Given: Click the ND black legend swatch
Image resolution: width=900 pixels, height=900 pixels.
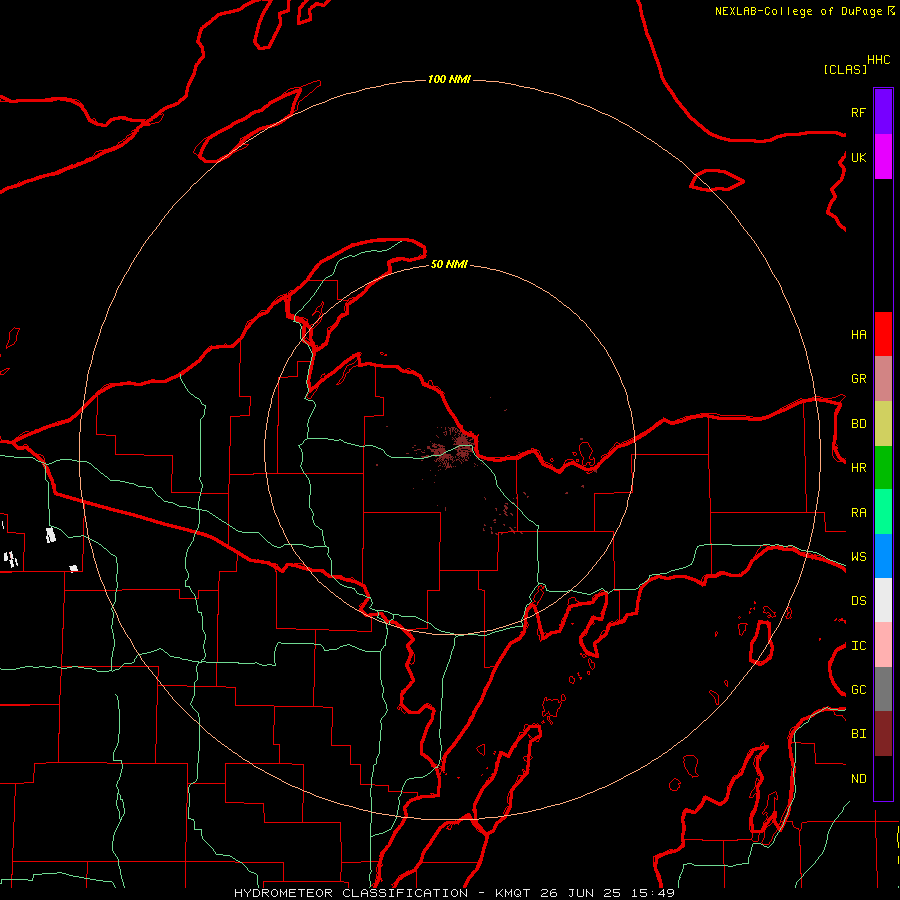Looking at the screenshot, I should tap(883, 778).
